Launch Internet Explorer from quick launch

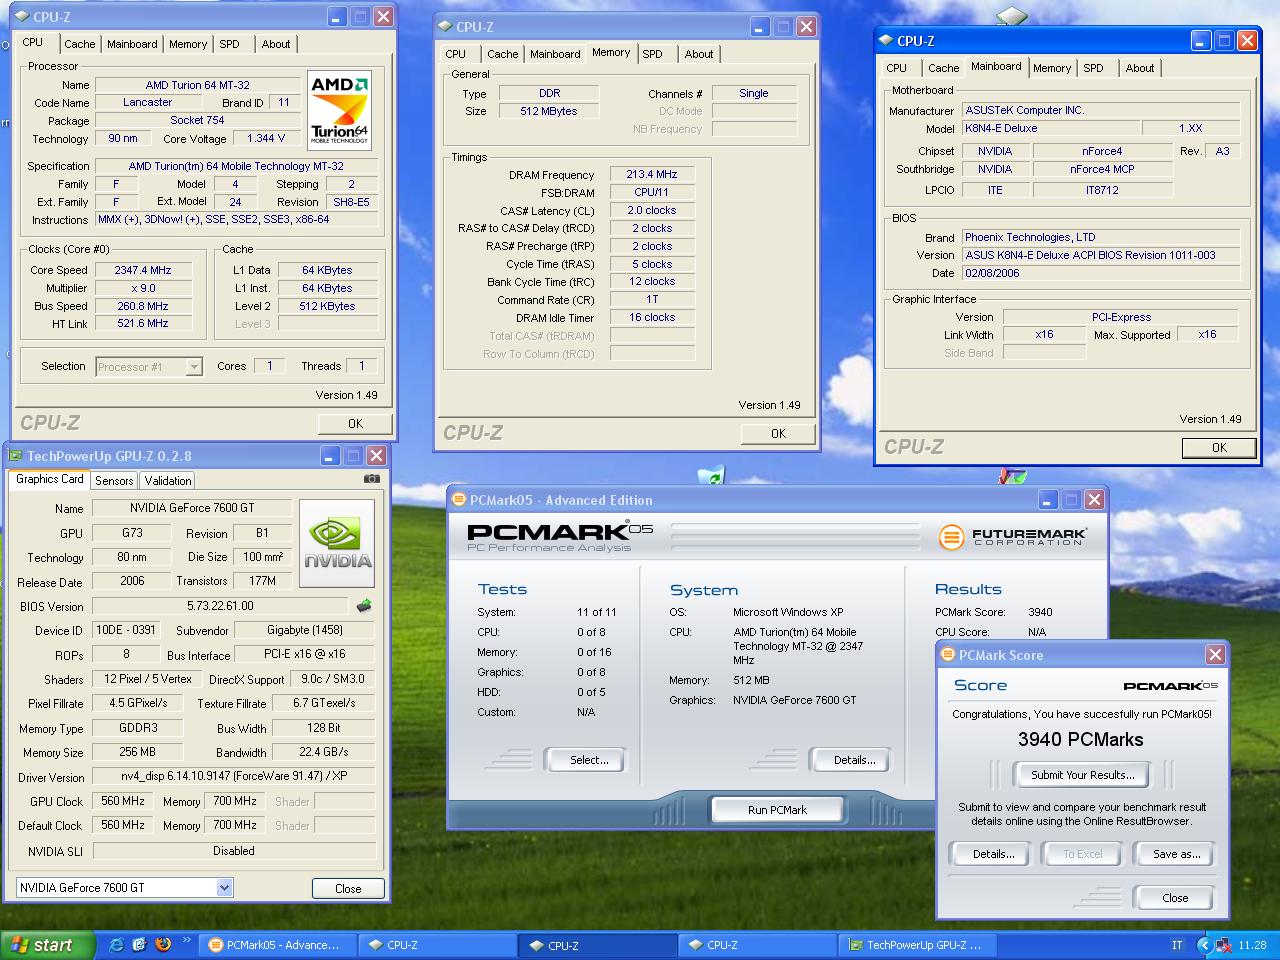[117, 944]
